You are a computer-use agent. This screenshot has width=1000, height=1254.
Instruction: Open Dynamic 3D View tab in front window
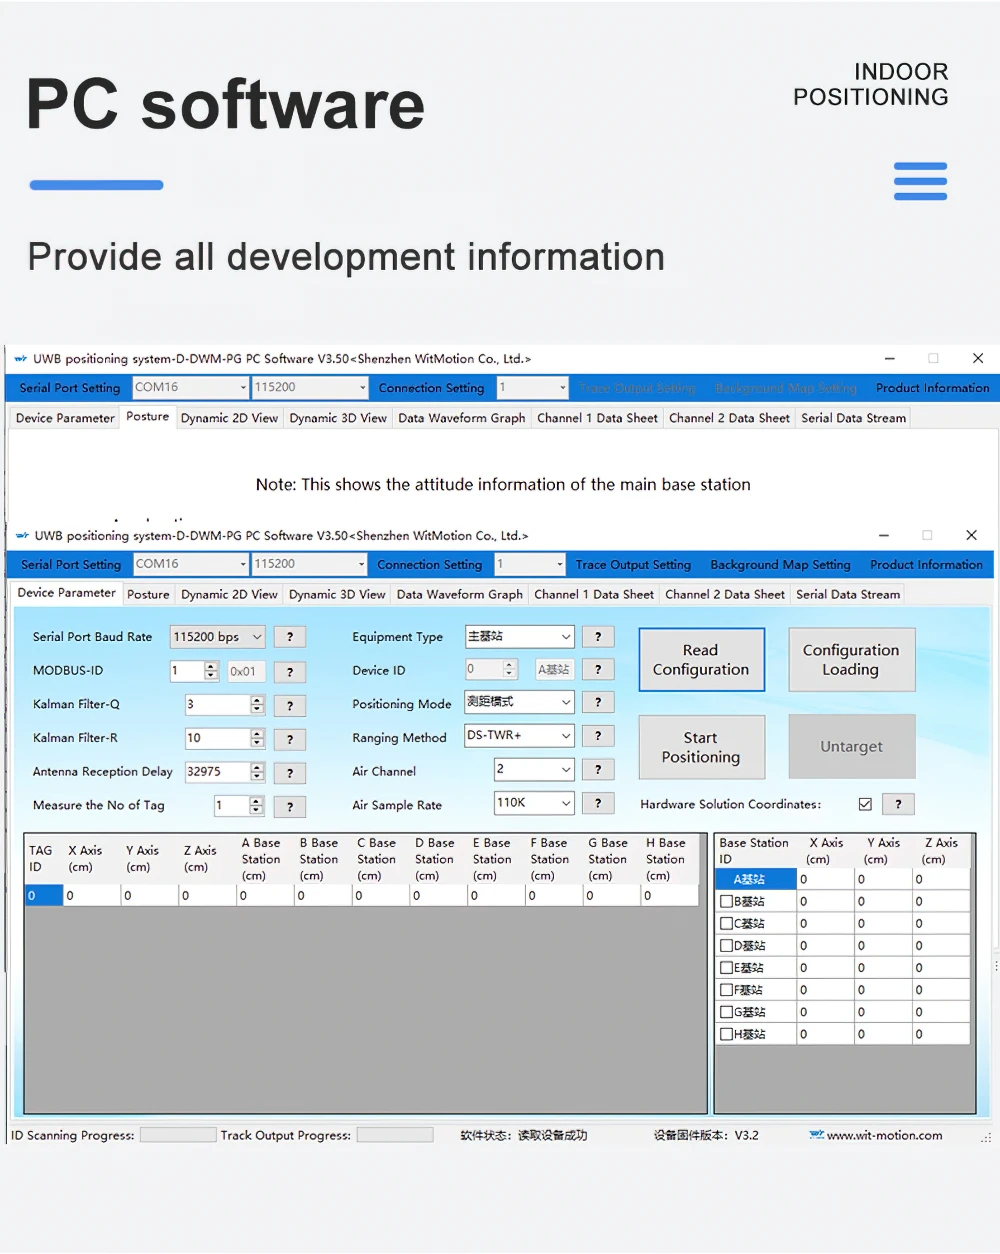pyautogui.click(x=337, y=594)
